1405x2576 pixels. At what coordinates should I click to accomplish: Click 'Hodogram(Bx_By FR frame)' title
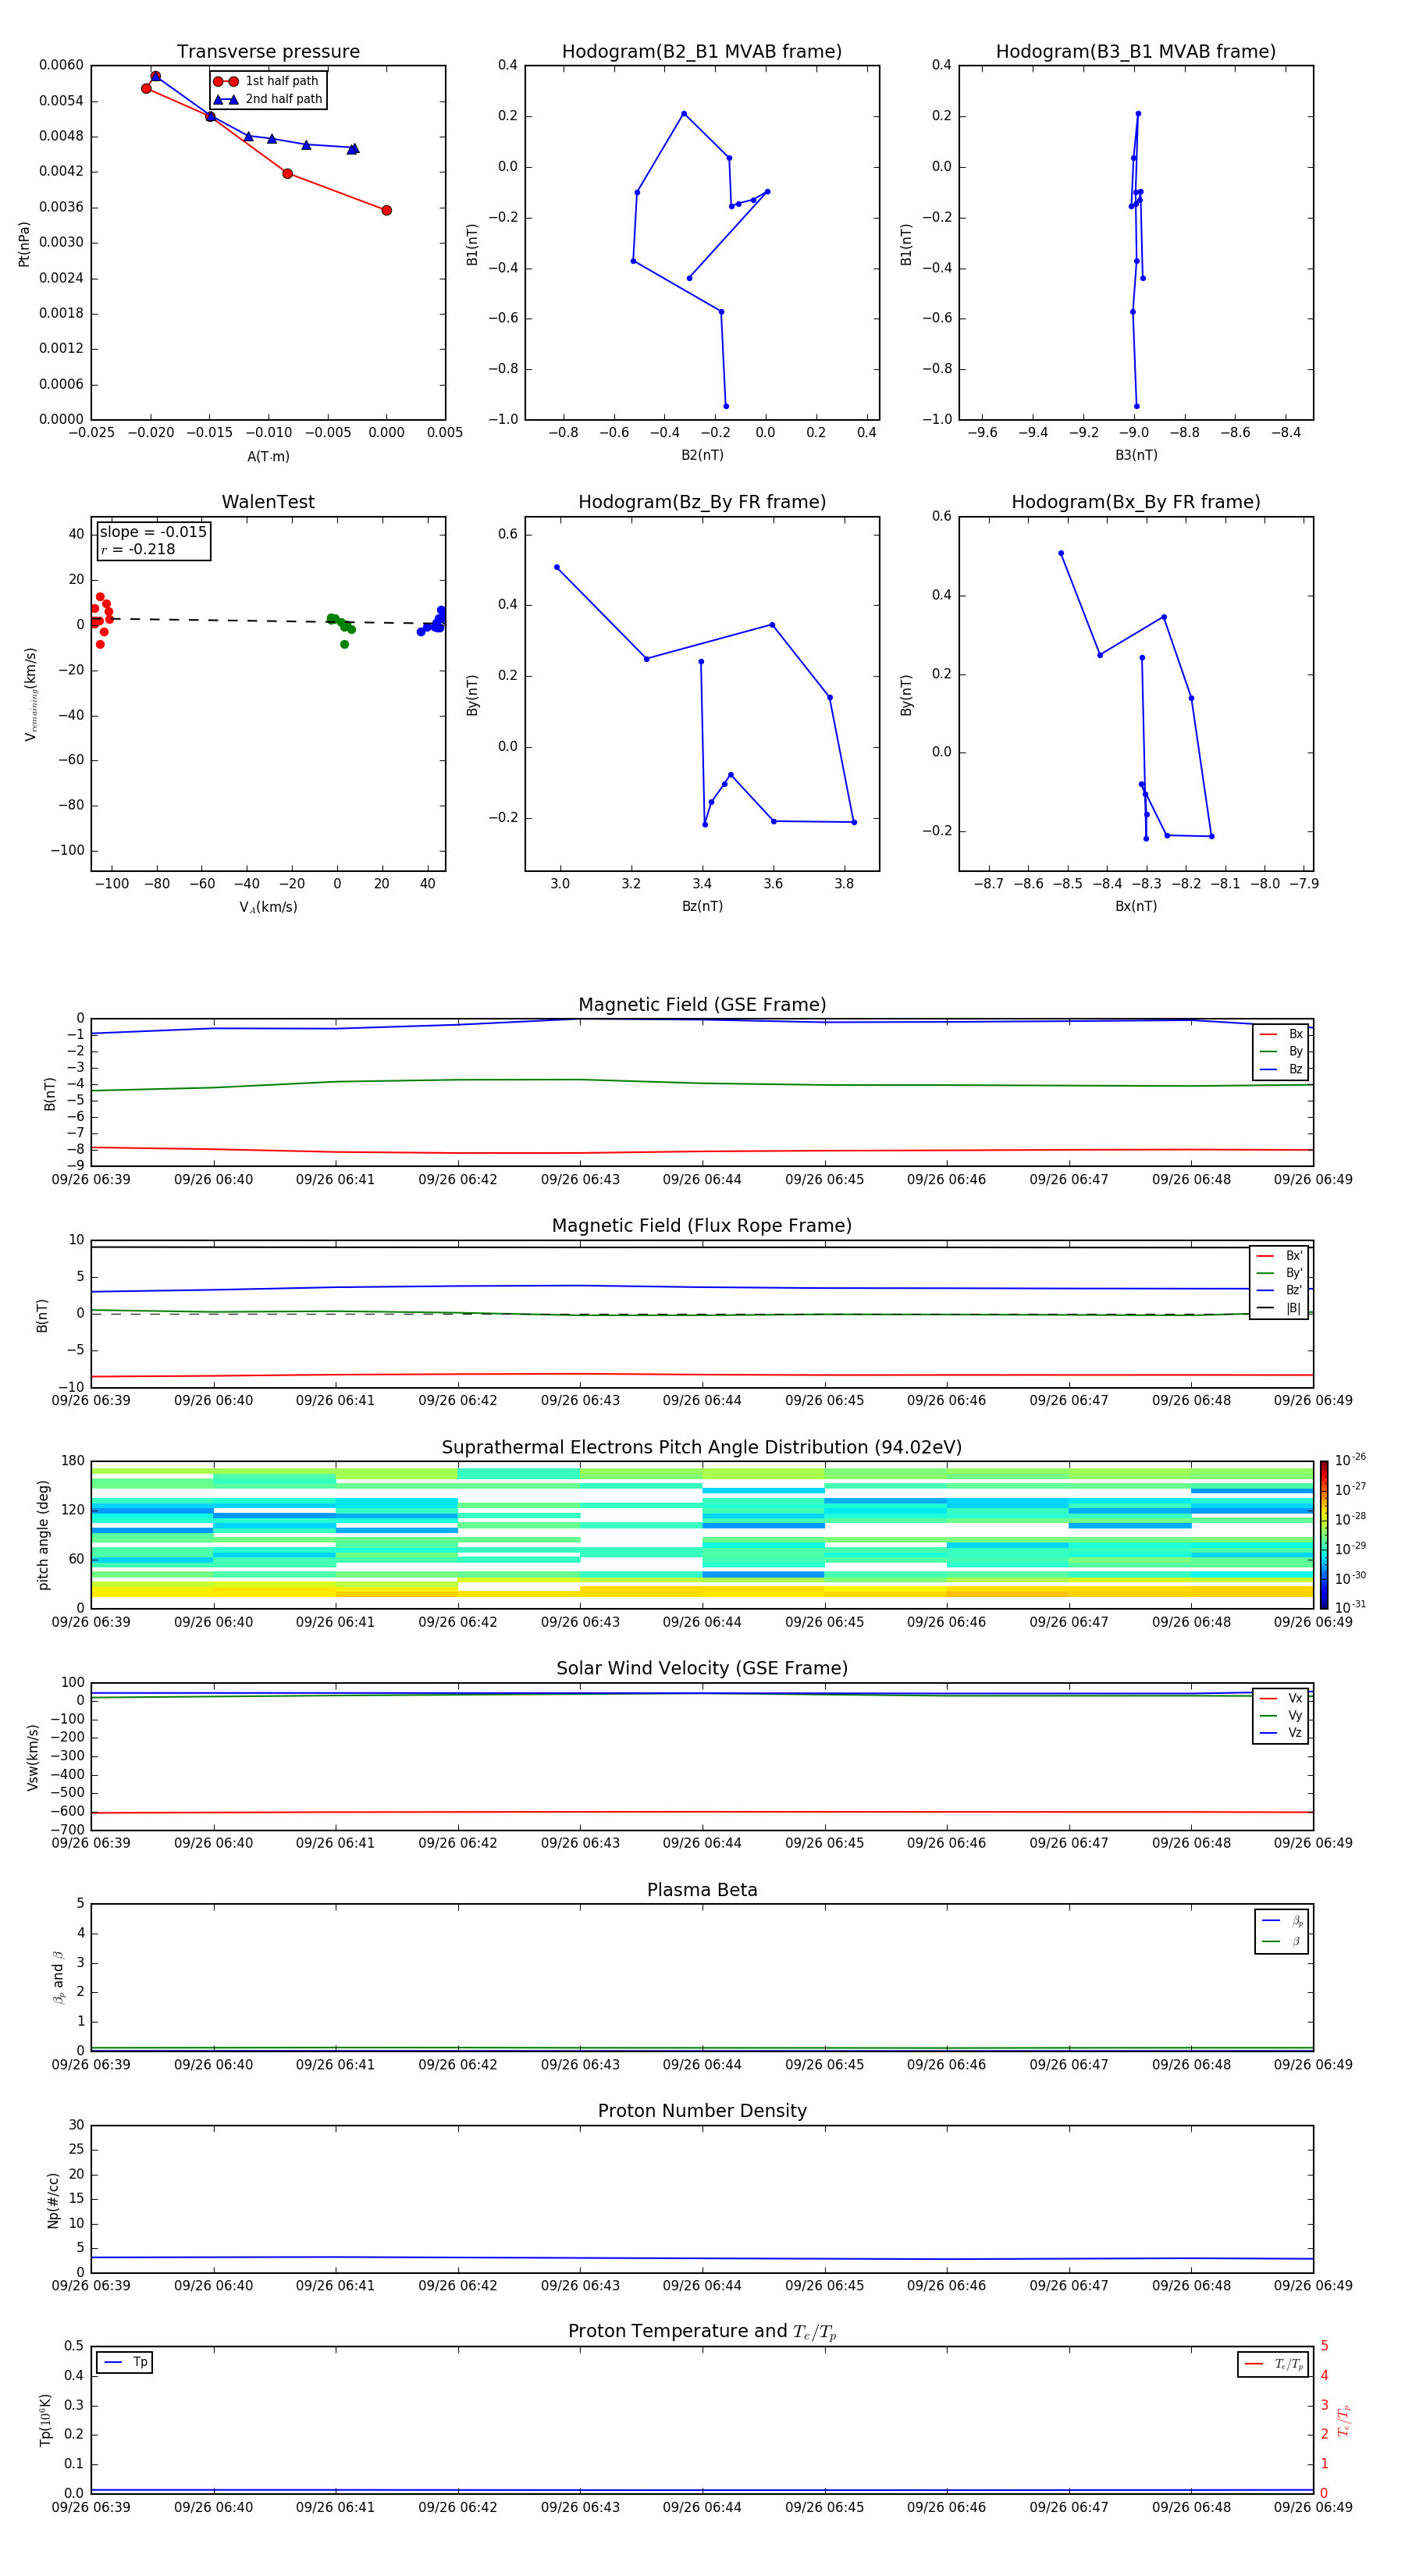[x=1136, y=502]
